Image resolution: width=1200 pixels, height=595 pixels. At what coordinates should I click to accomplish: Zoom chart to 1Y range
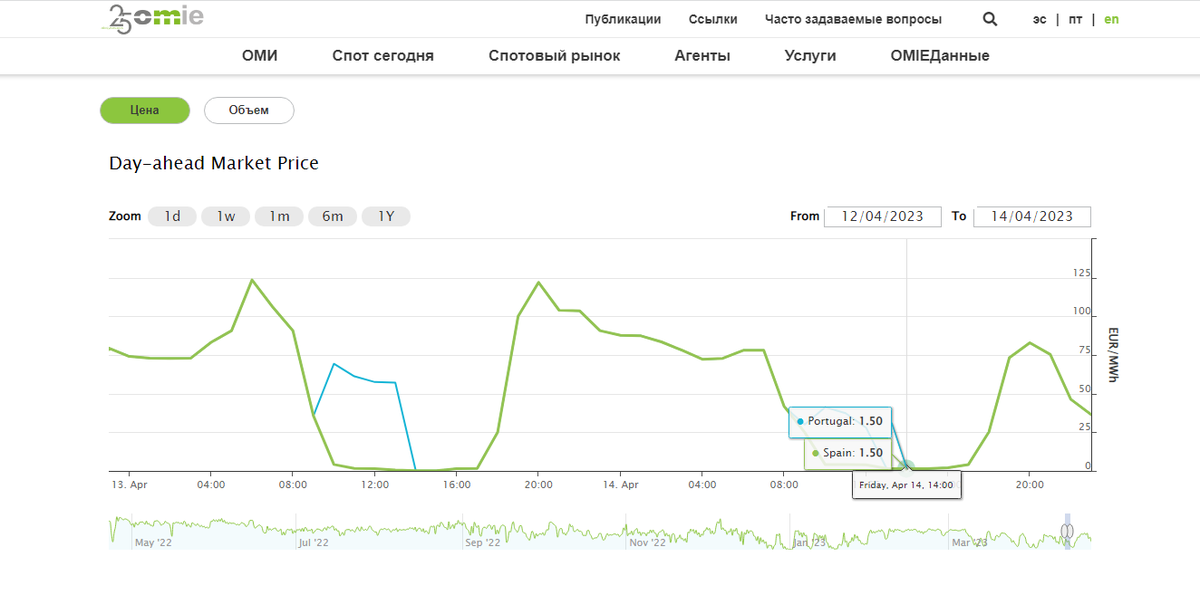(x=386, y=216)
